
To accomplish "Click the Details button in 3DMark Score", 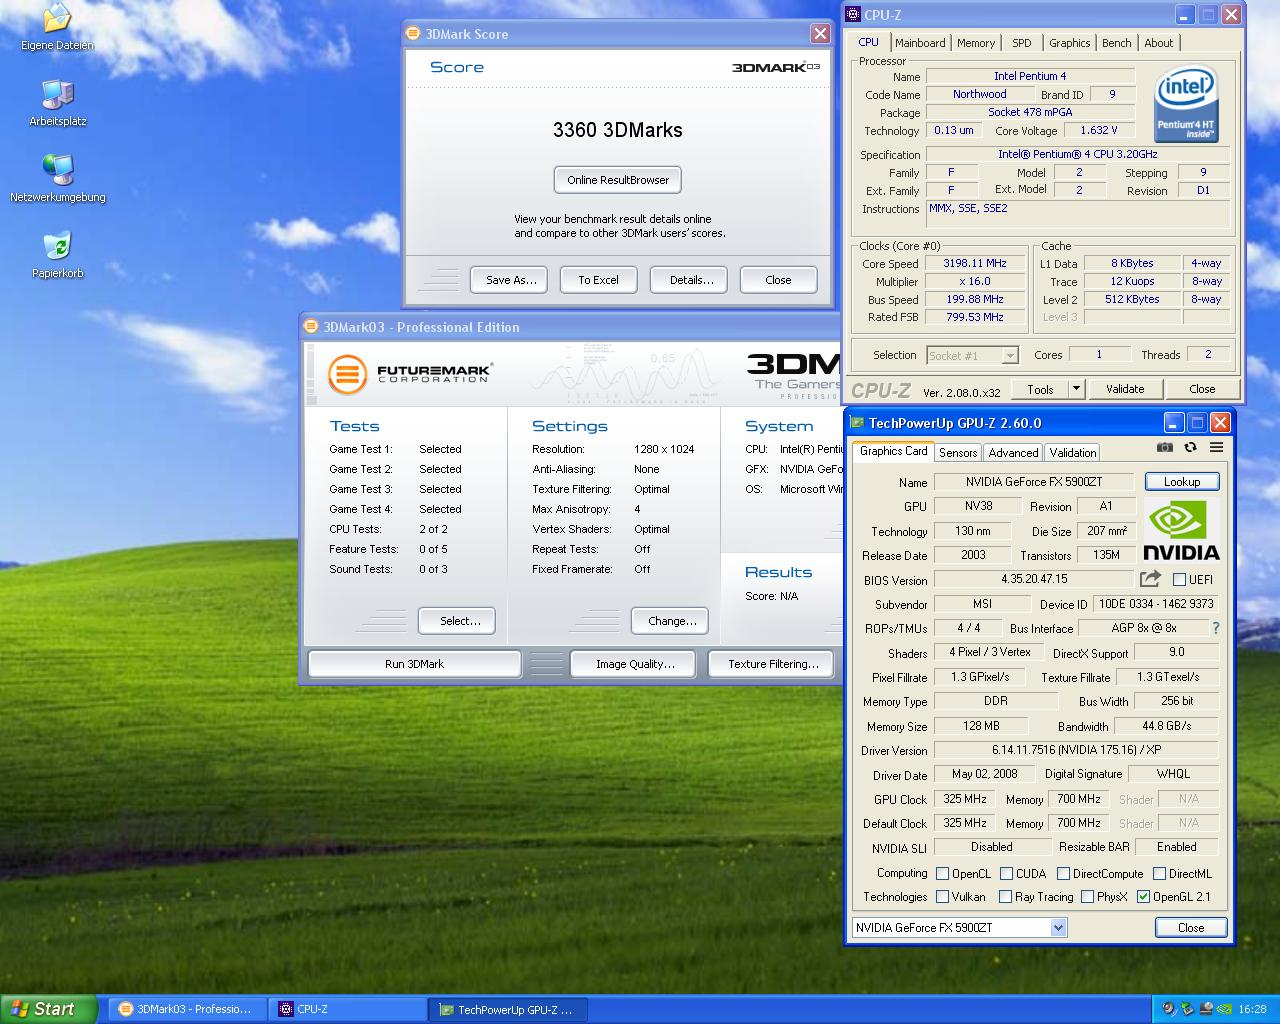I will coord(691,280).
